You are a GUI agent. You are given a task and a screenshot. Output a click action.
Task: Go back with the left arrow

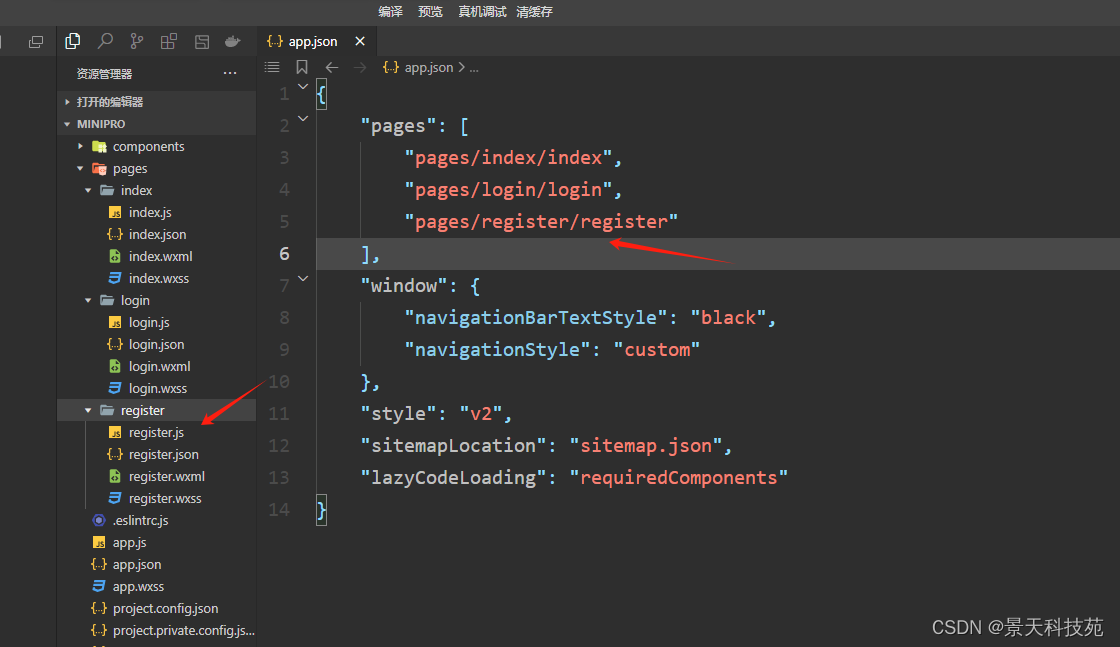(332, 67)
